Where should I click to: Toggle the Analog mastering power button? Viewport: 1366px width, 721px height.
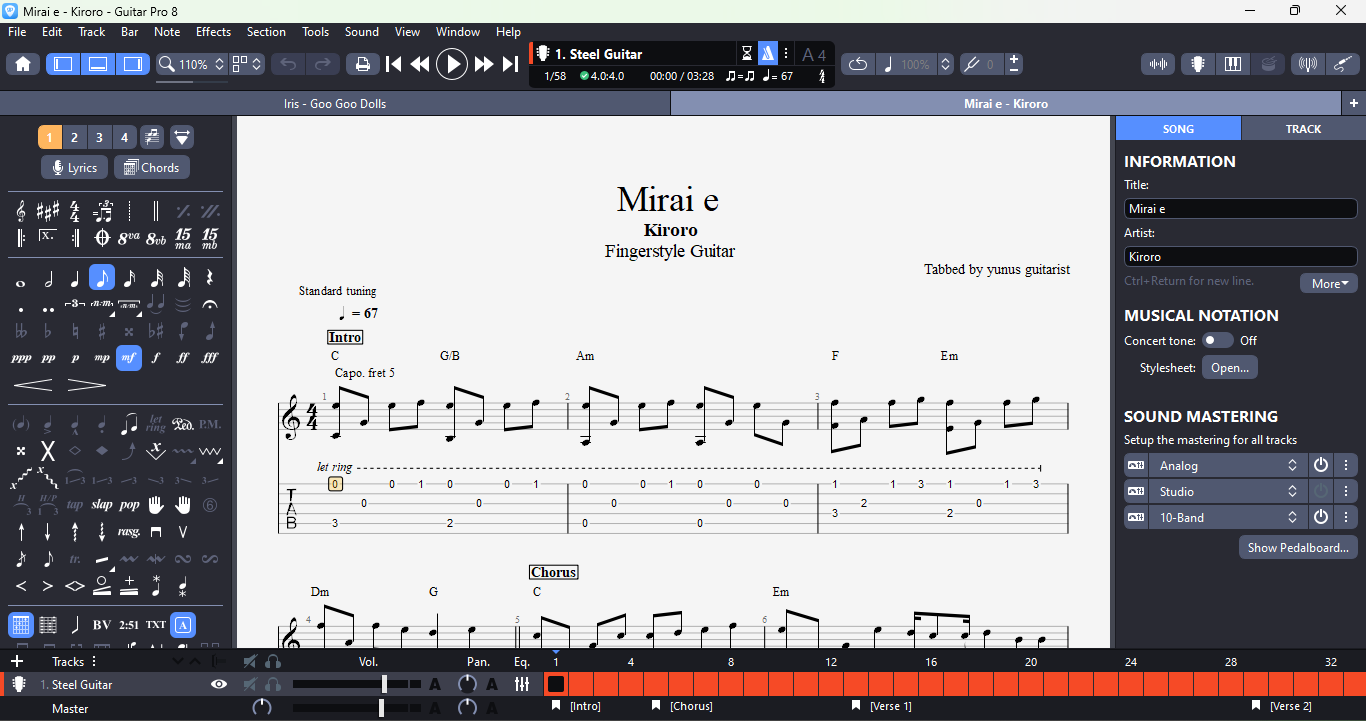(1321, 466)
